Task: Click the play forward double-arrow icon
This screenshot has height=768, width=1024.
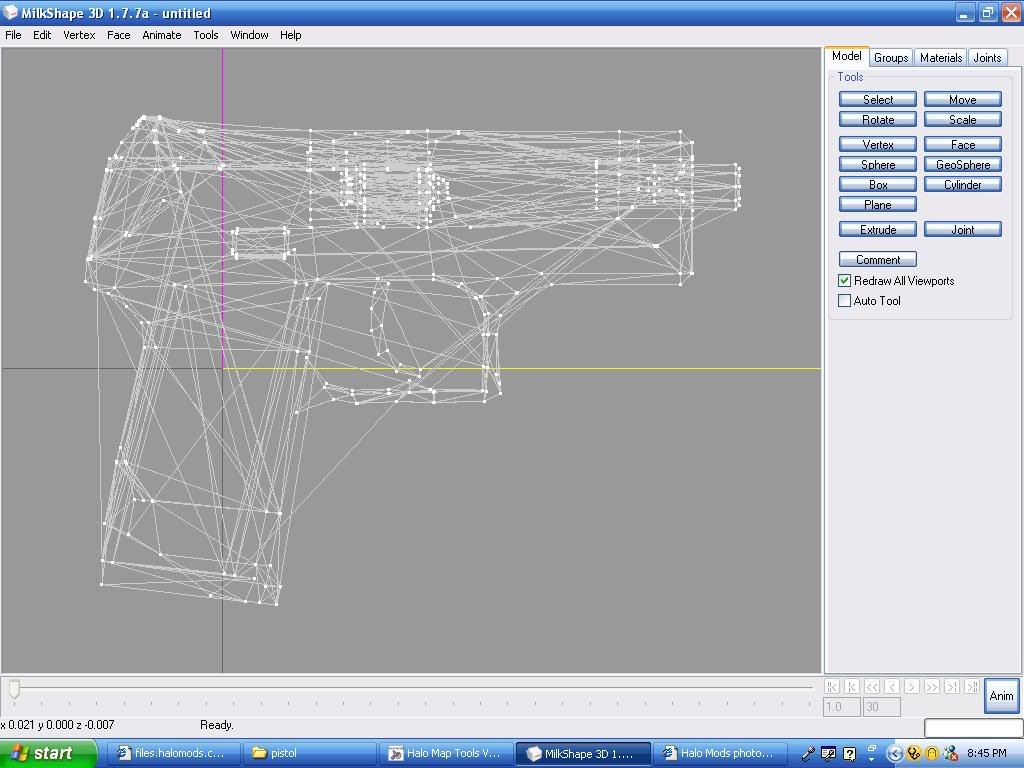Action: pos(932,686)
